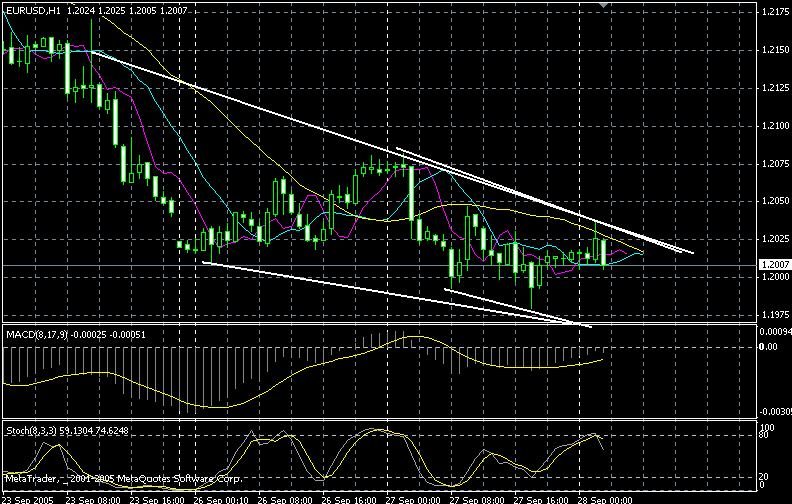Click the 27 Sep 00:00 time label

click(413, 500)
